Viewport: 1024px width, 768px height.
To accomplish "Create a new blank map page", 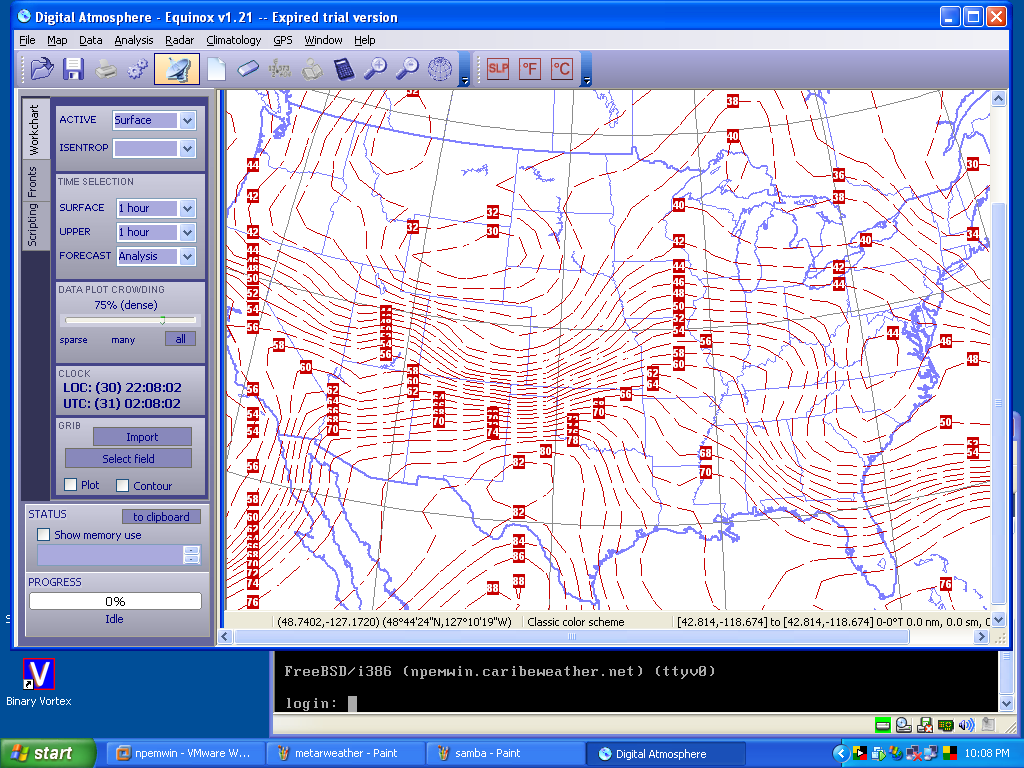I will 216,69.
